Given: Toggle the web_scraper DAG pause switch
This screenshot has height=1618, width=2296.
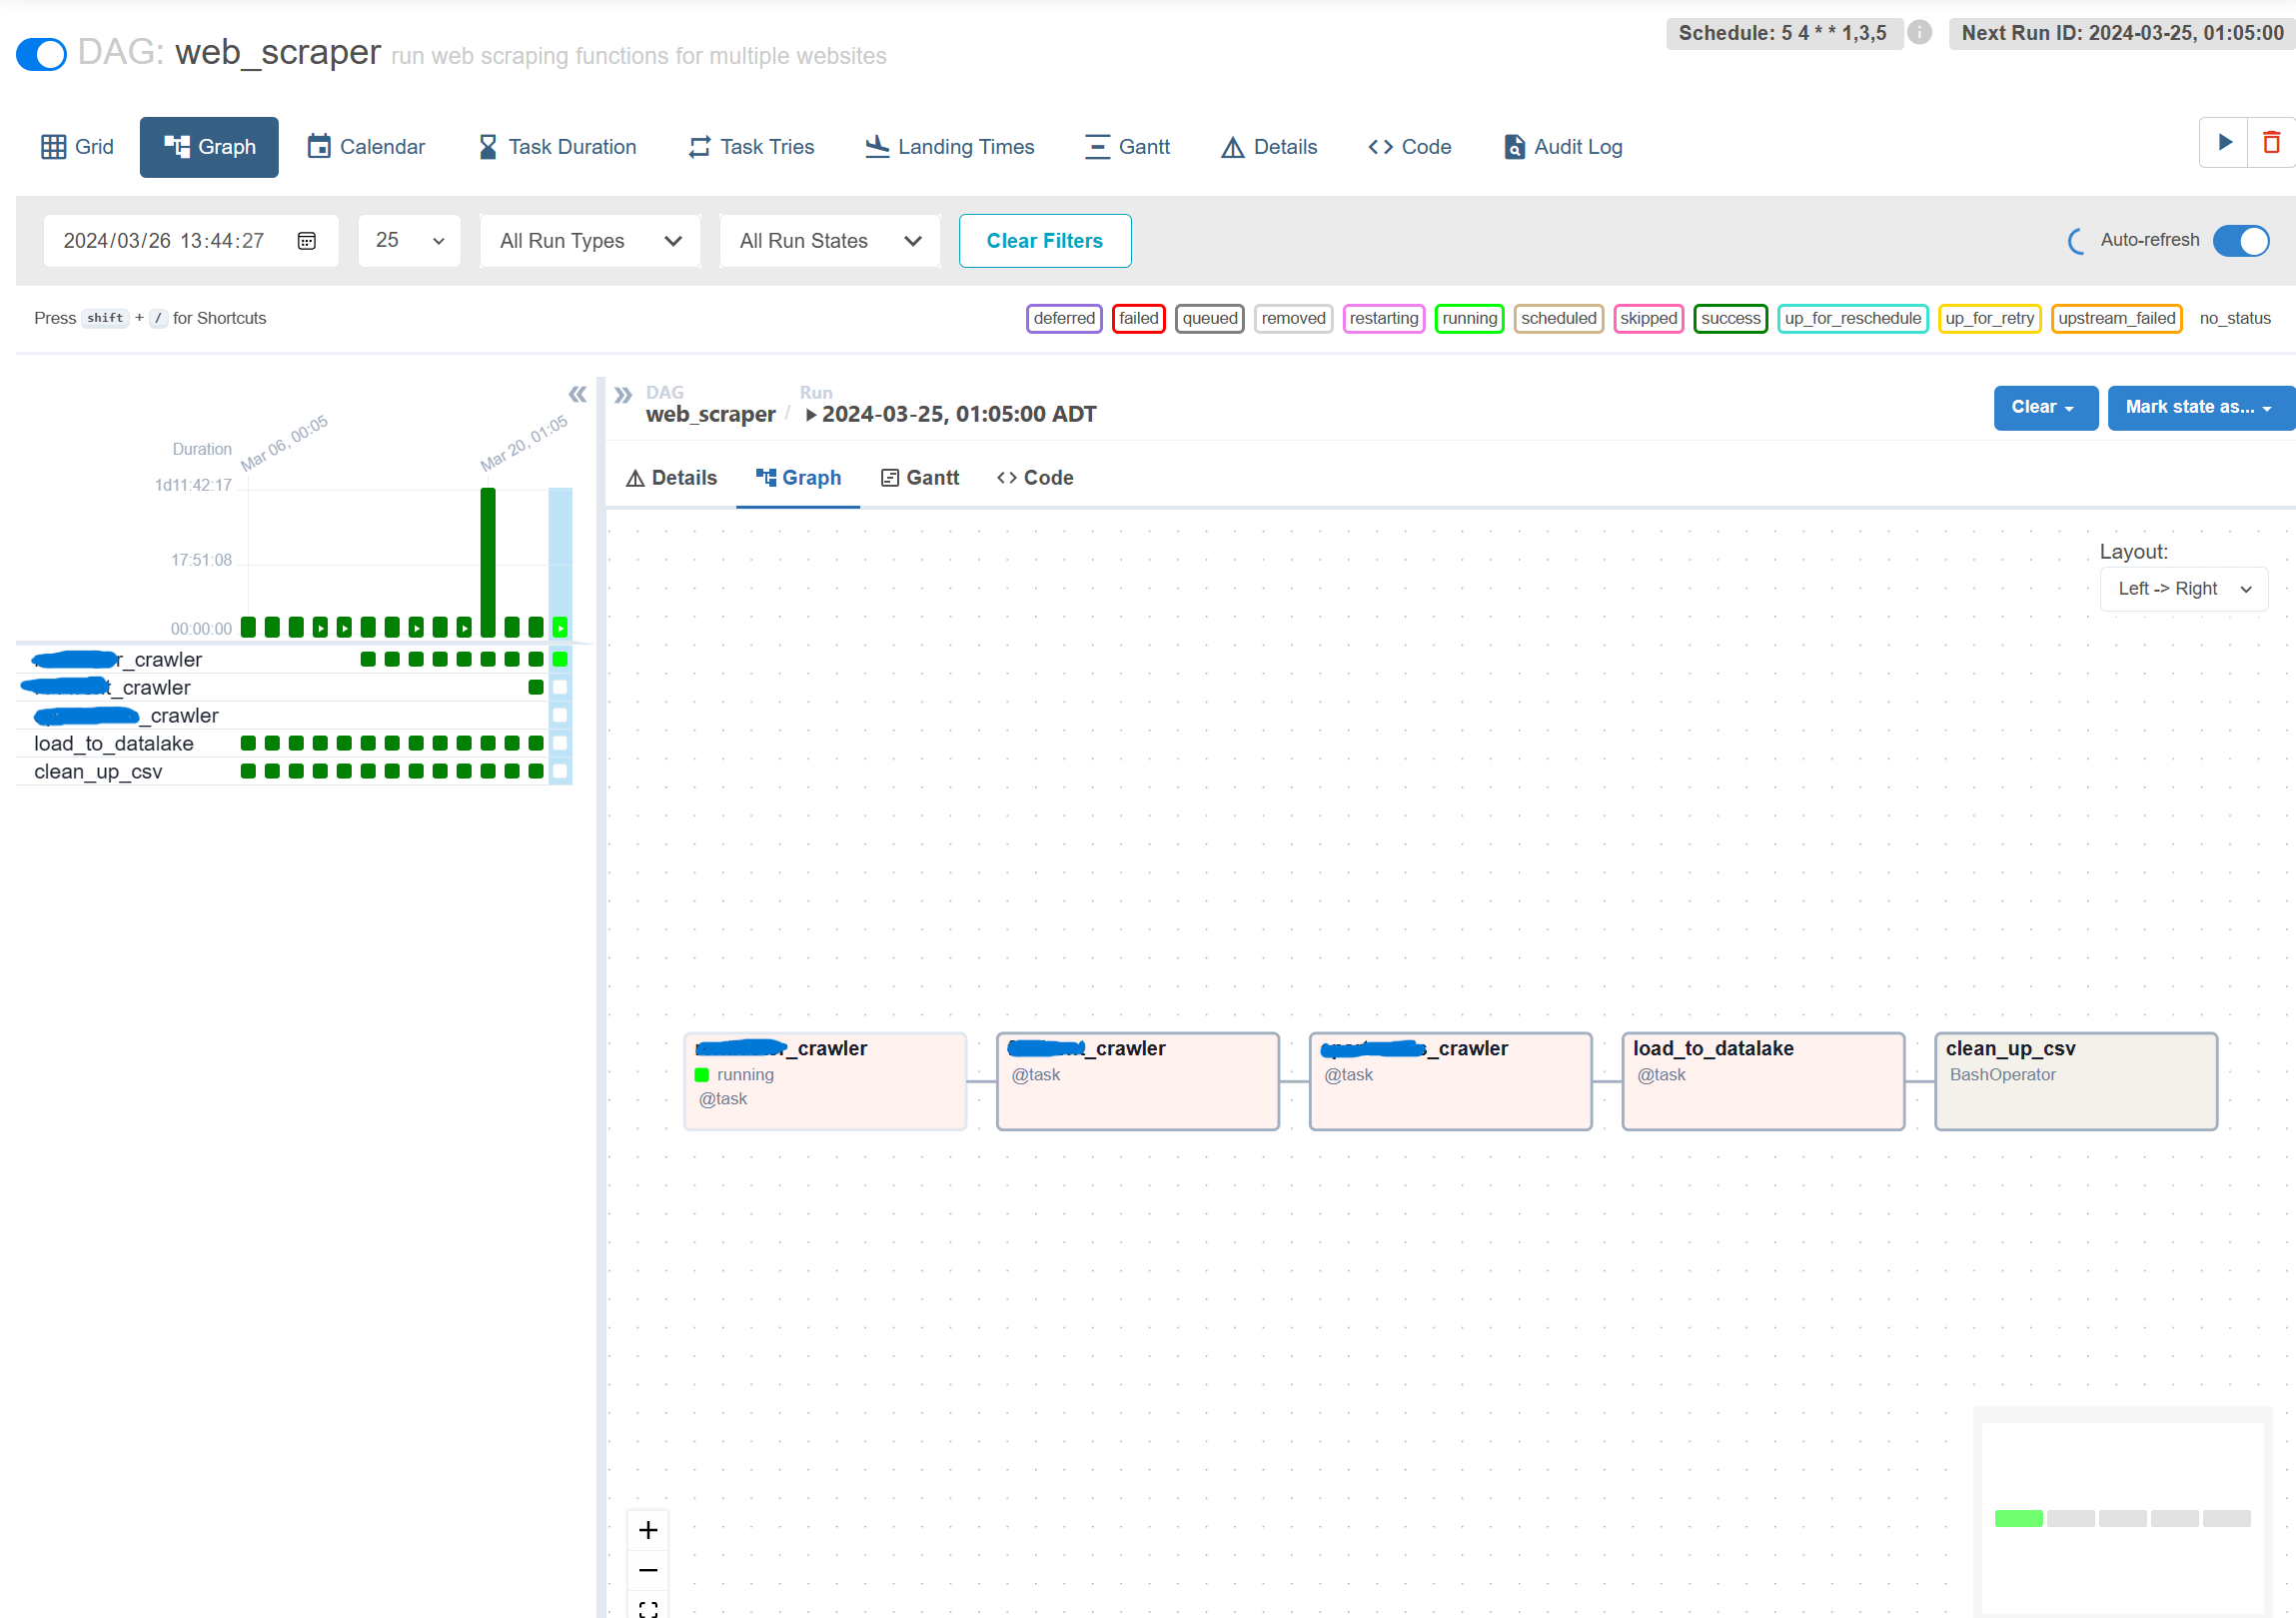Looking at the screenshot, I should [42, 54].
